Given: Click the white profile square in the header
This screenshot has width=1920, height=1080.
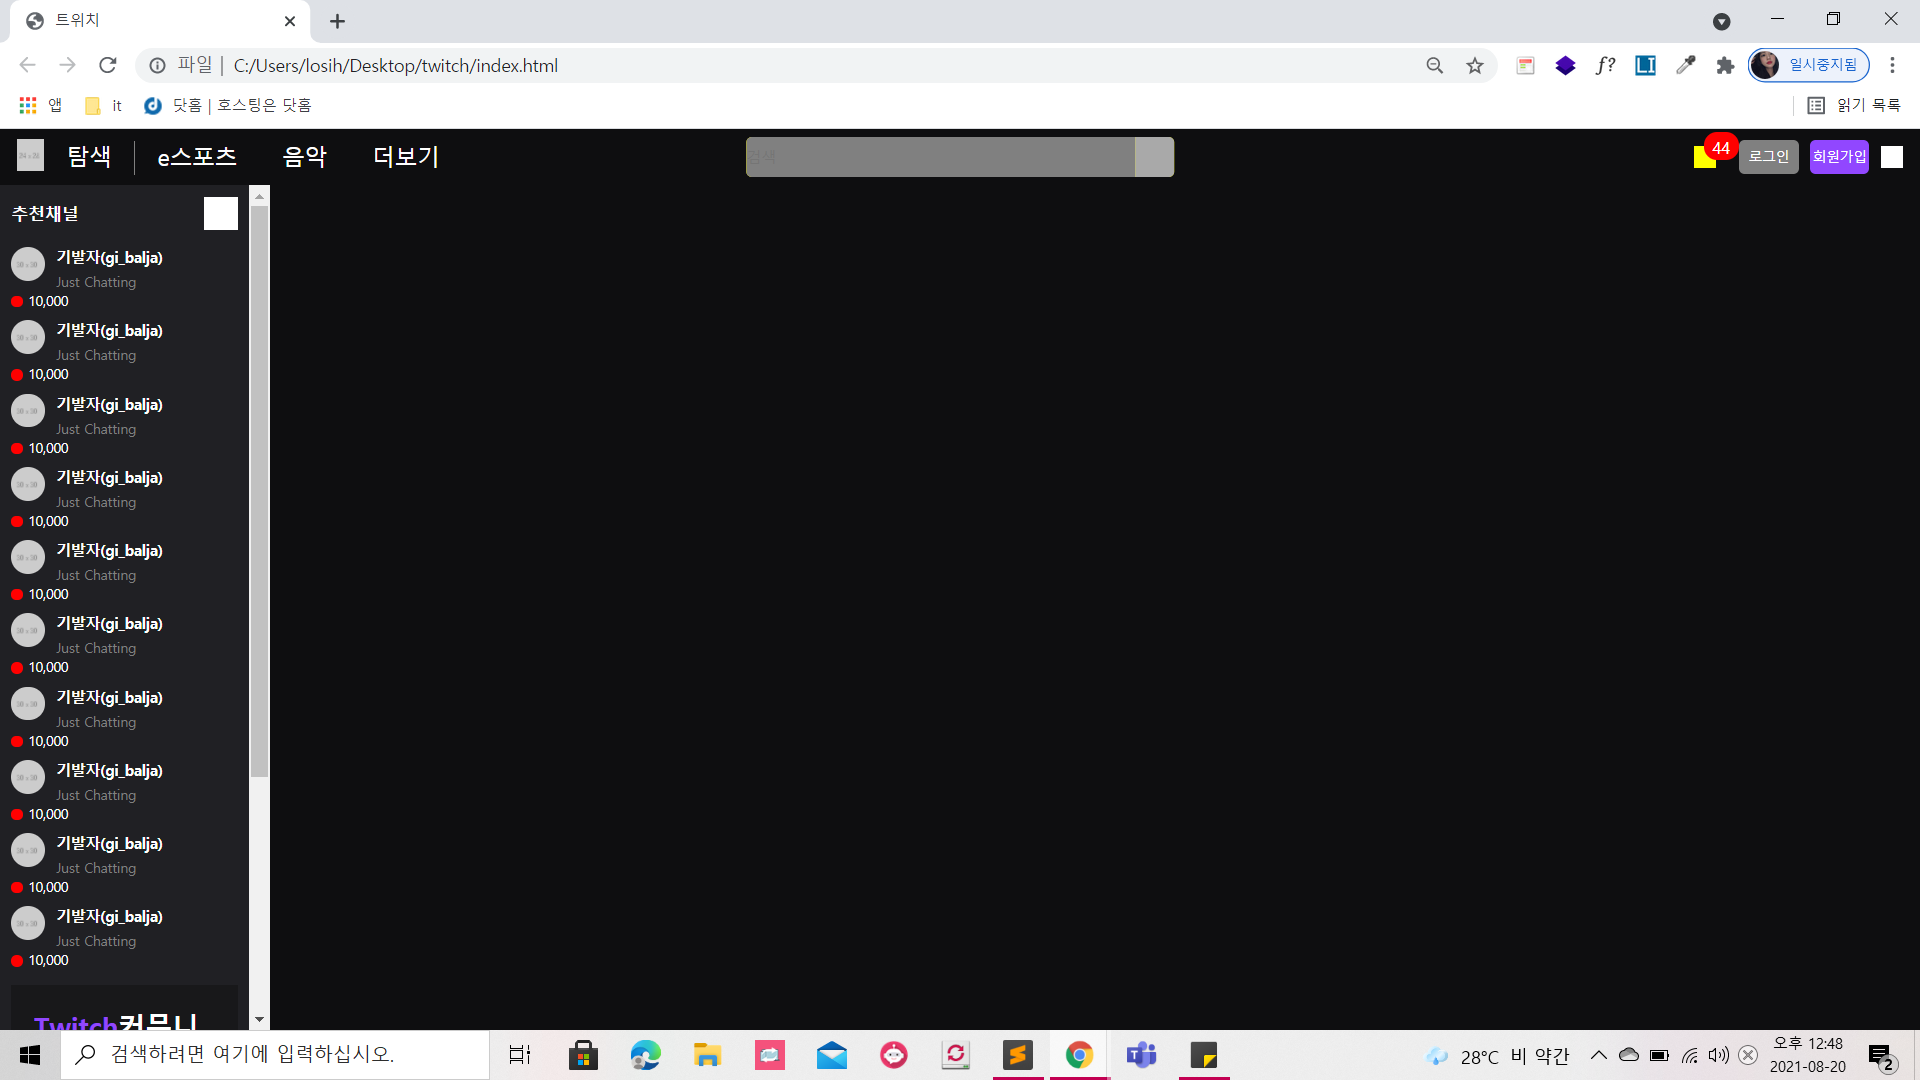Looking at the screenshot, I should click(x=1891, y=157).
